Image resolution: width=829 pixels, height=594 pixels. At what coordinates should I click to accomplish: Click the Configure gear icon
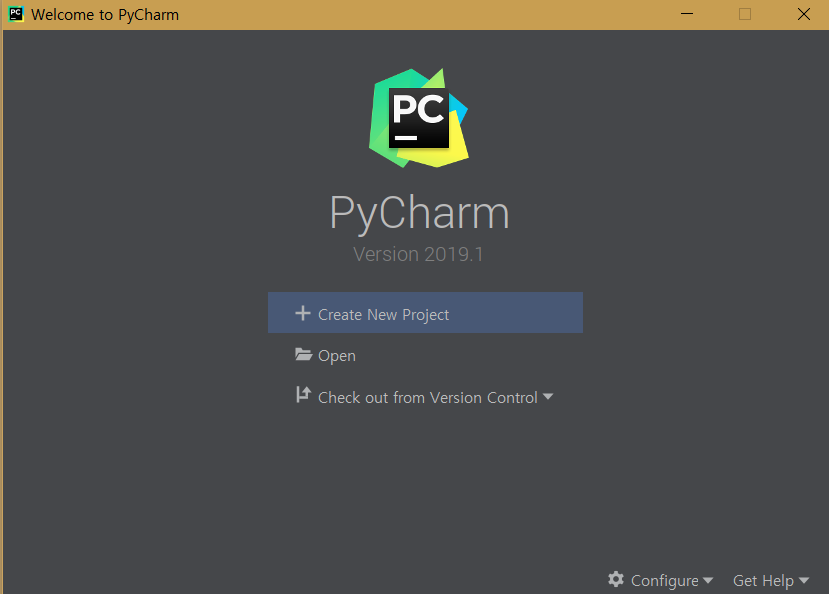pos(616,579)
